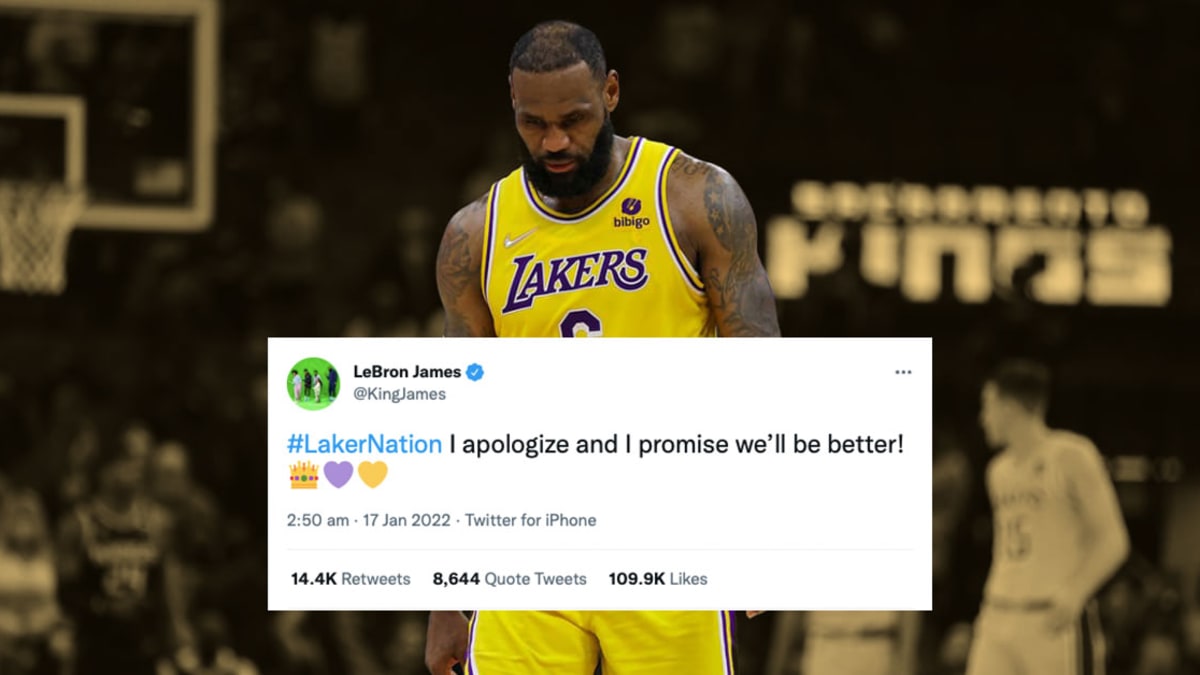Click the blue verified badge icon
This screenshot has width=1200, height=675.
pos(475,372)
